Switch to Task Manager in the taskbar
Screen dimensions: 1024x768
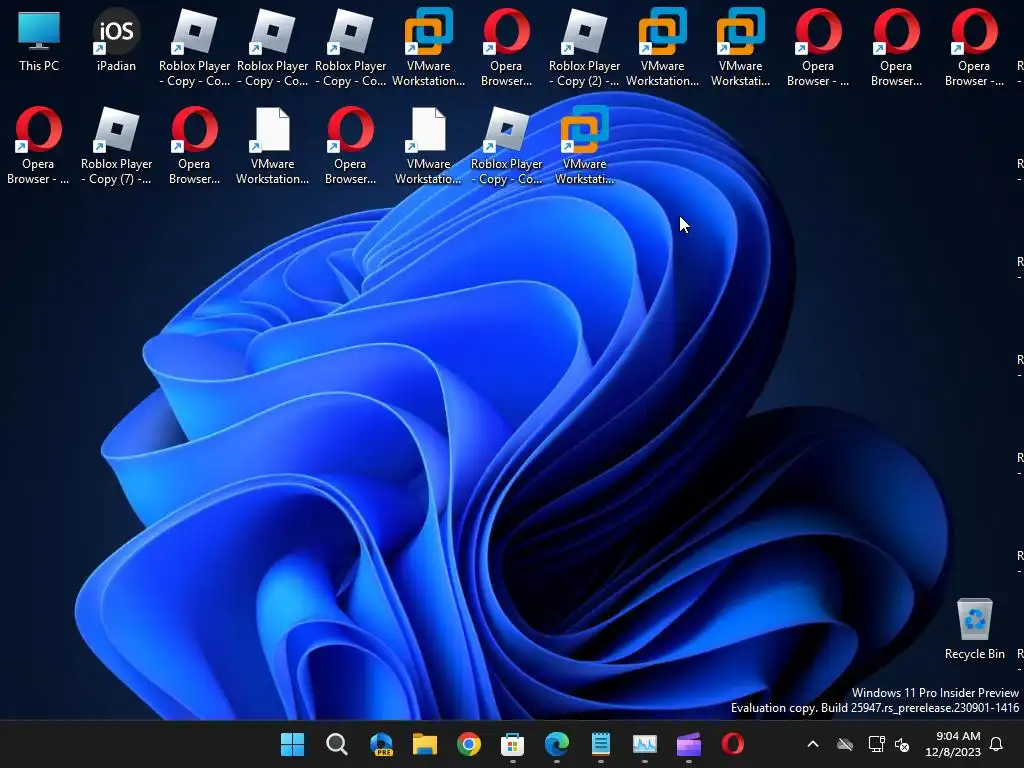point(645,744)
